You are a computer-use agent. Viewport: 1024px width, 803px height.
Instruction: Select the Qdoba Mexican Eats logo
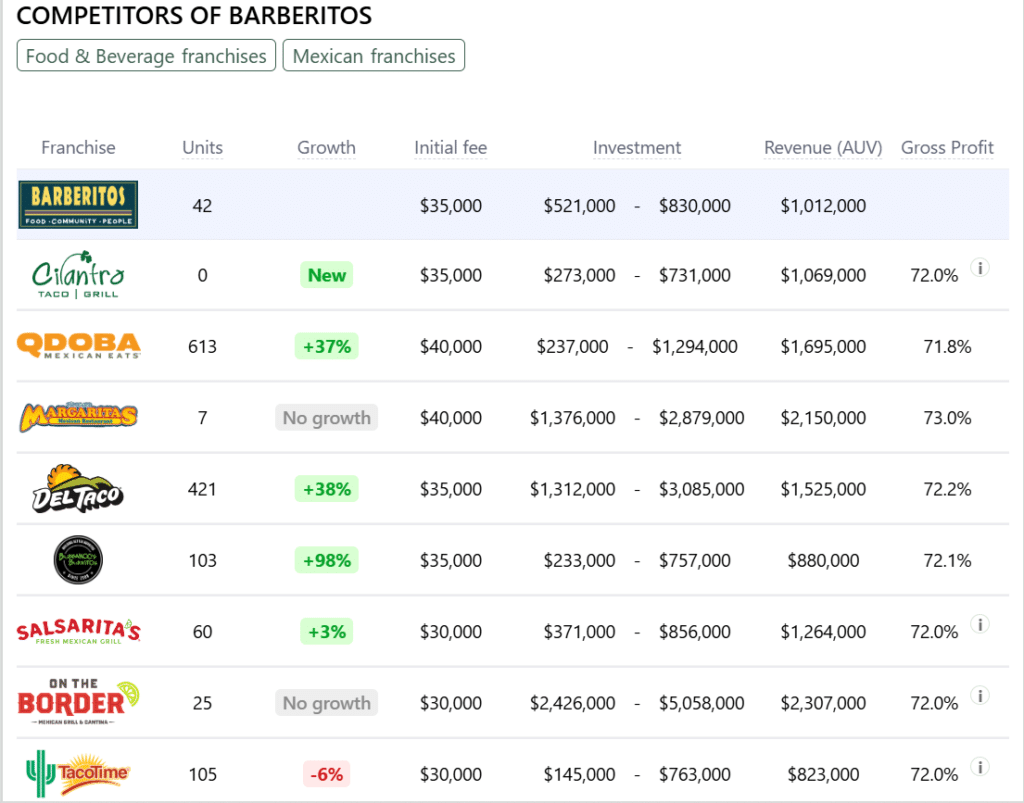(78, 346)
